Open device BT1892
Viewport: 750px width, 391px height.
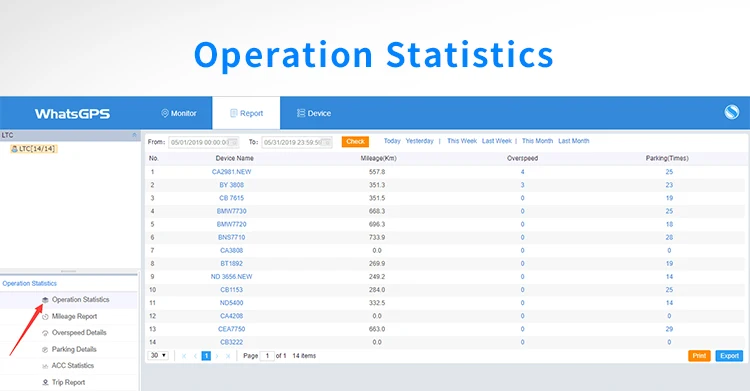click(x=232, y=264)
